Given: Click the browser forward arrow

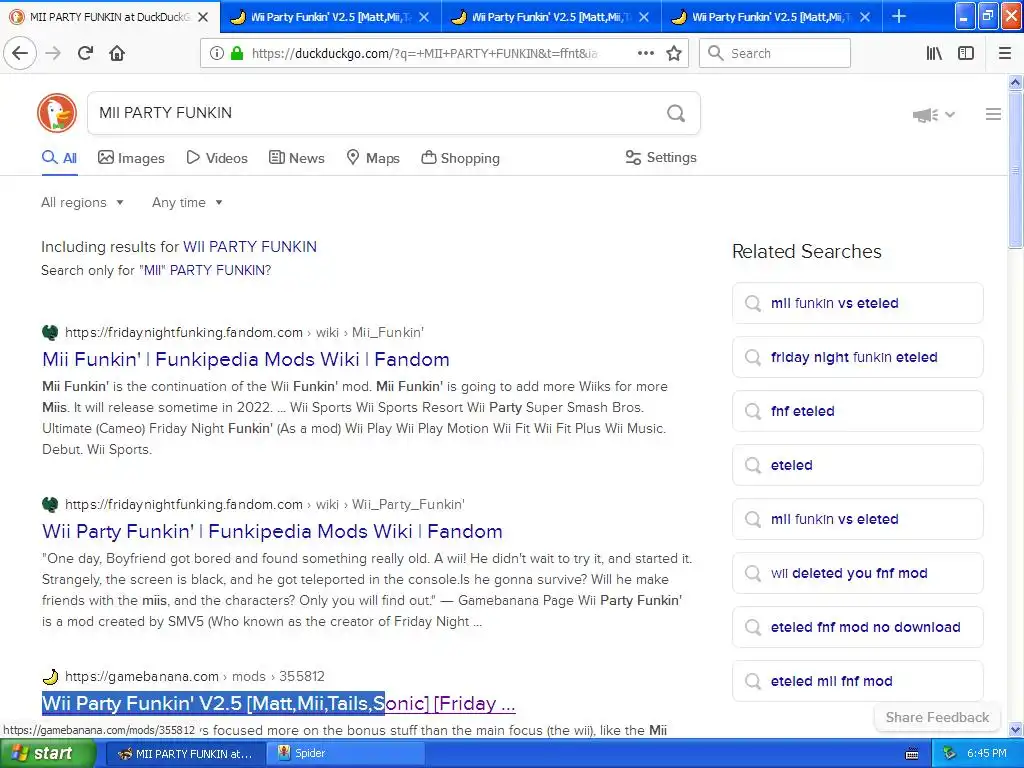Looking at the screenshot, I should 53,53.
